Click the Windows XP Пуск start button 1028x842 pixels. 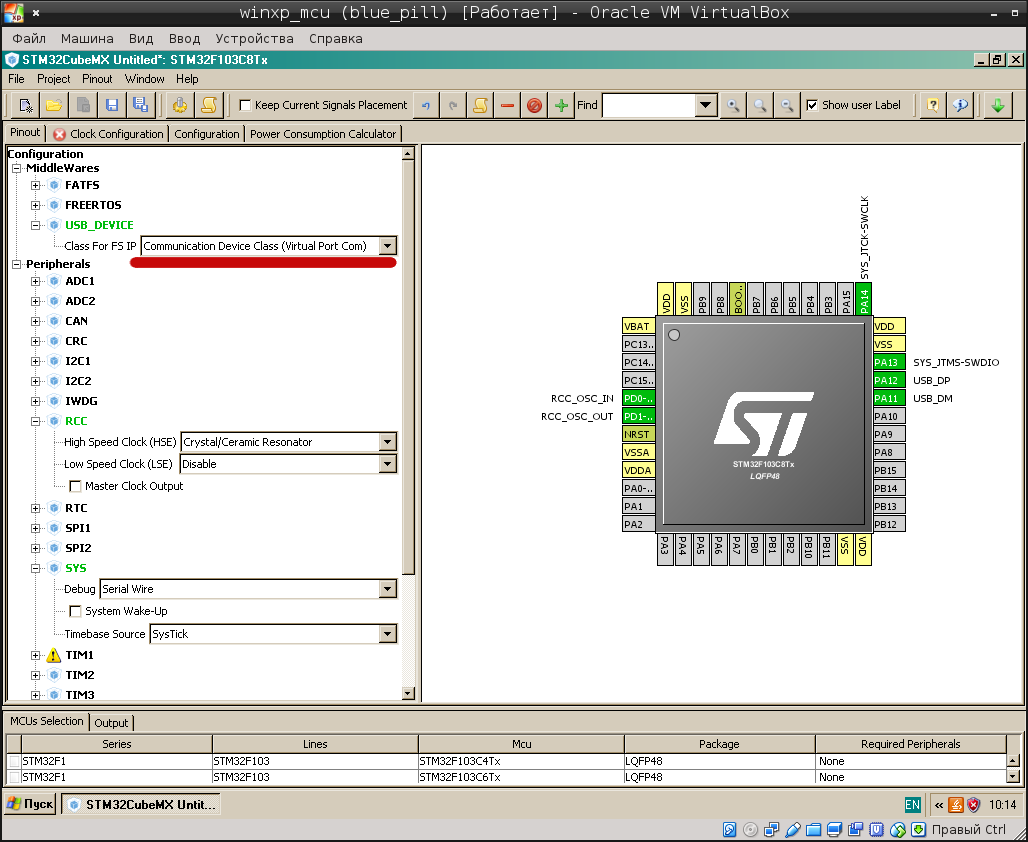coord(30,804)
